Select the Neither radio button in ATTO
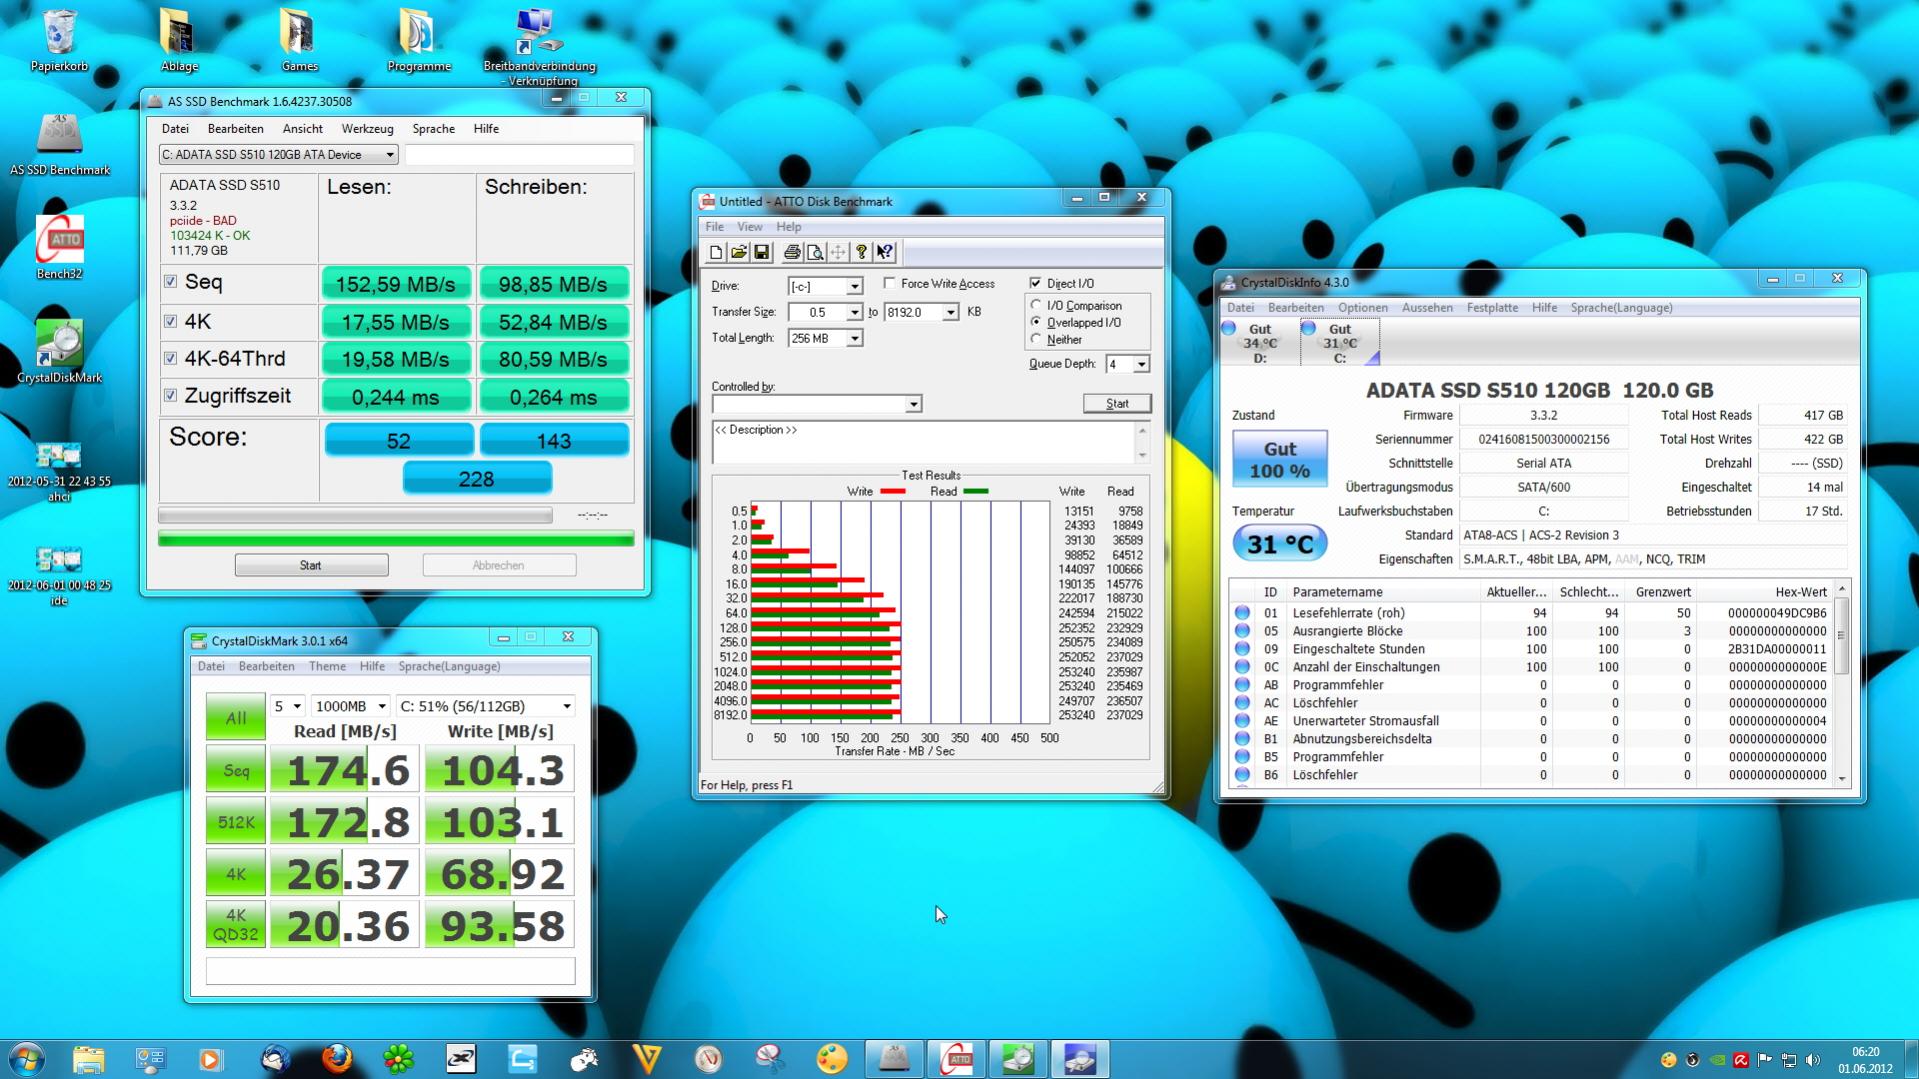Image resolution: width=1919 pixels, height=1079 pixels. tap(1036, 339)
